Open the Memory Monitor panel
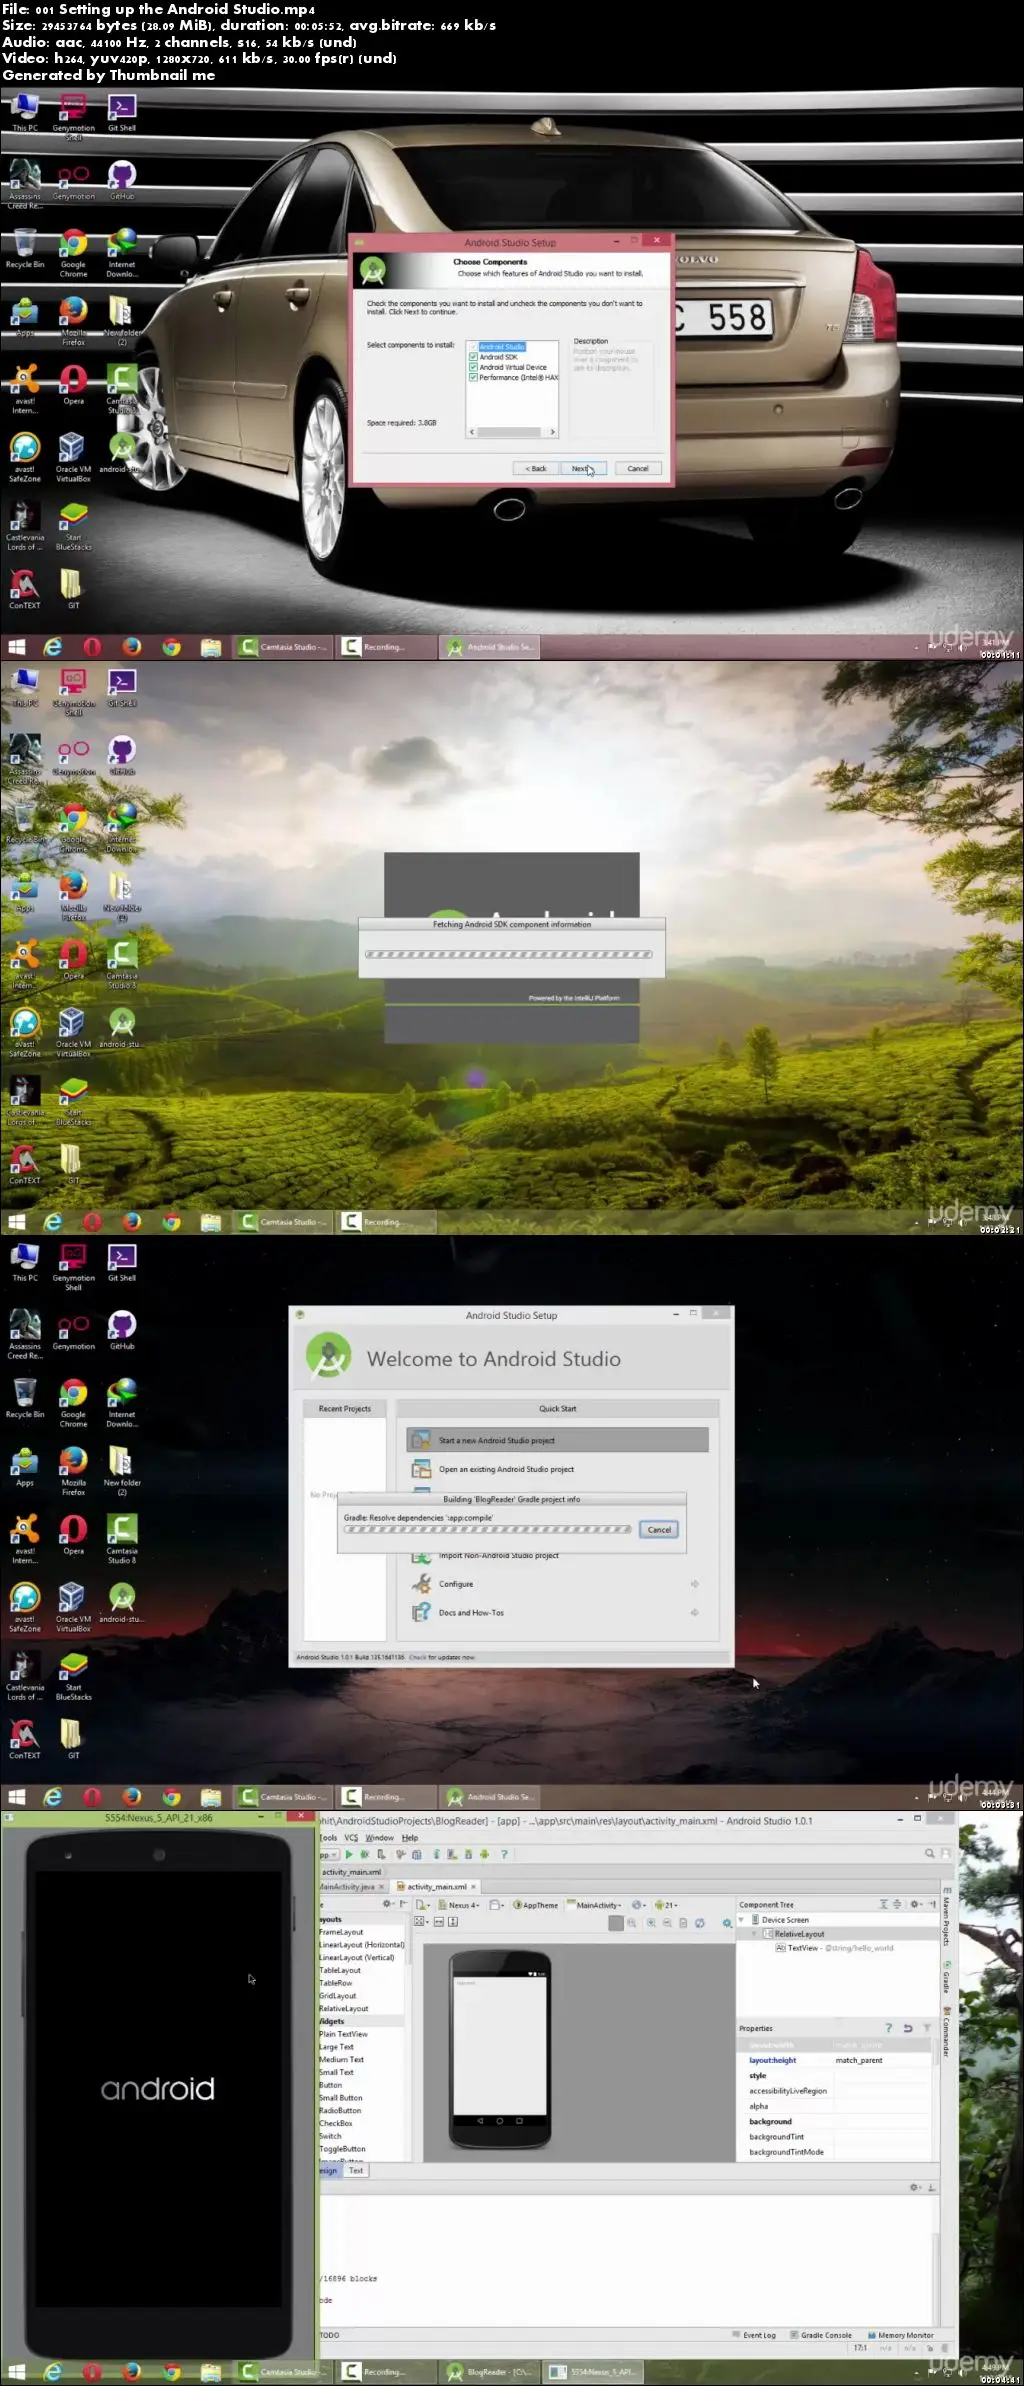 (x=900, y=2336)
